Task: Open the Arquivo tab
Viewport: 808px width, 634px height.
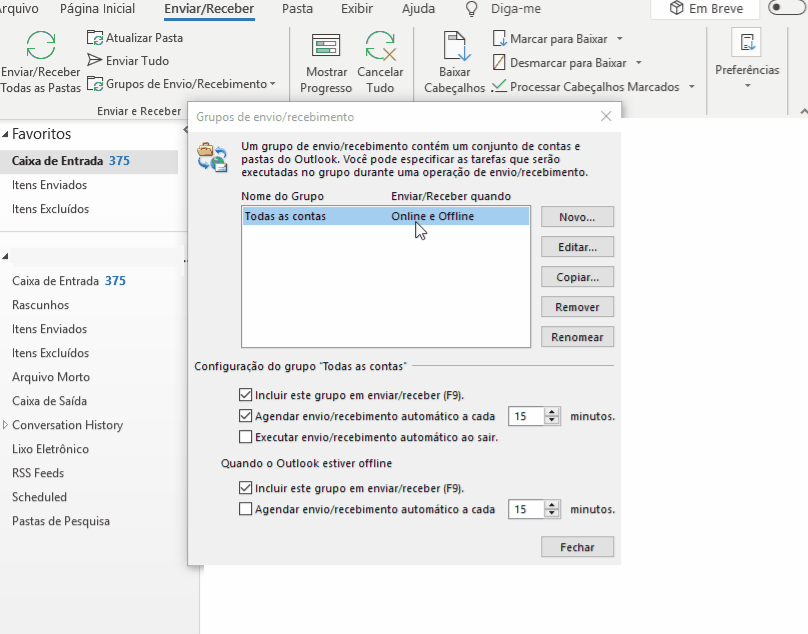Action: [19, 9]
